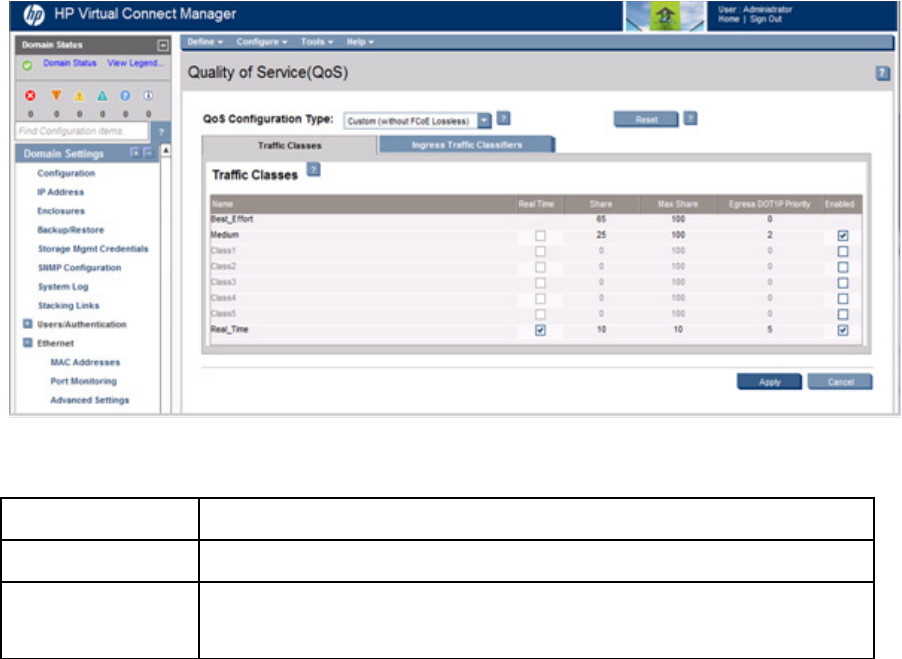Open the Help menu
This screenshot has height=659, width=902.
360,42
